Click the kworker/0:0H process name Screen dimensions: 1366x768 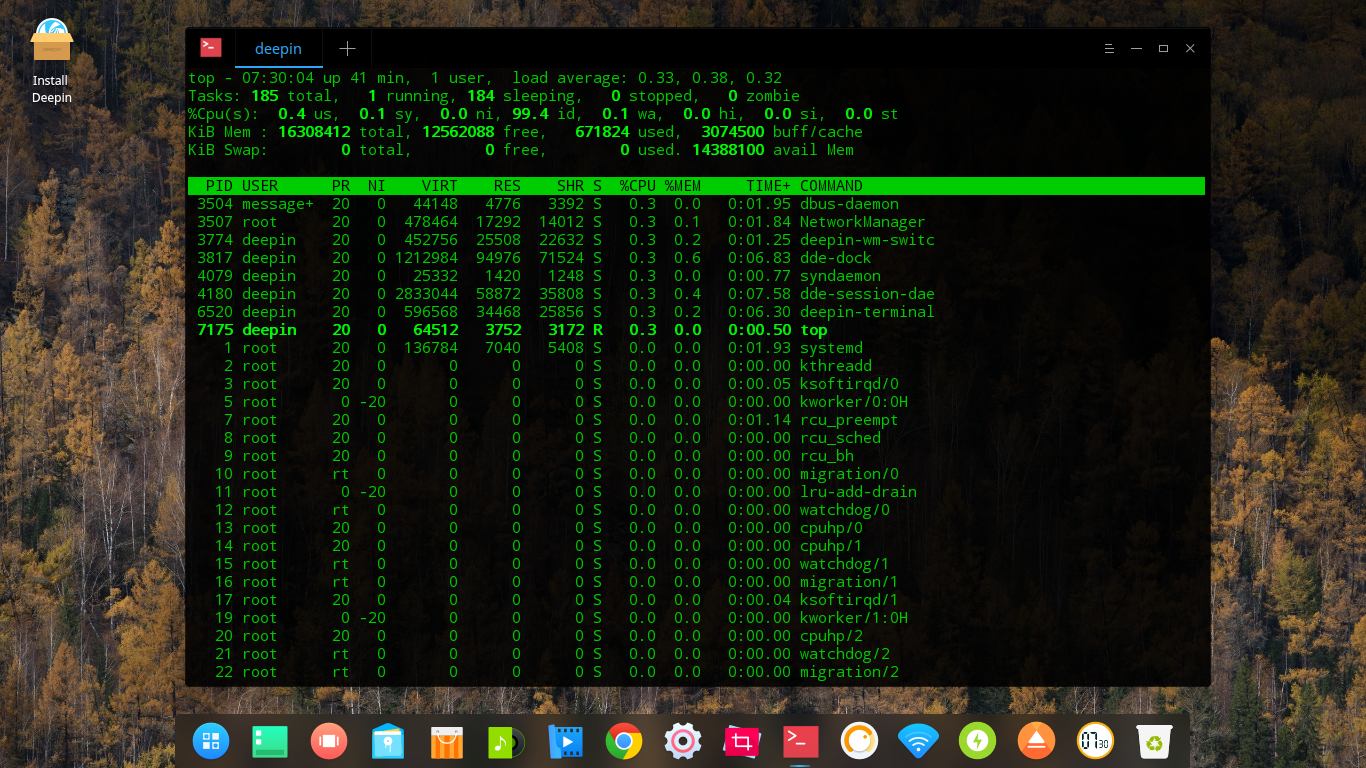[854, 402]
